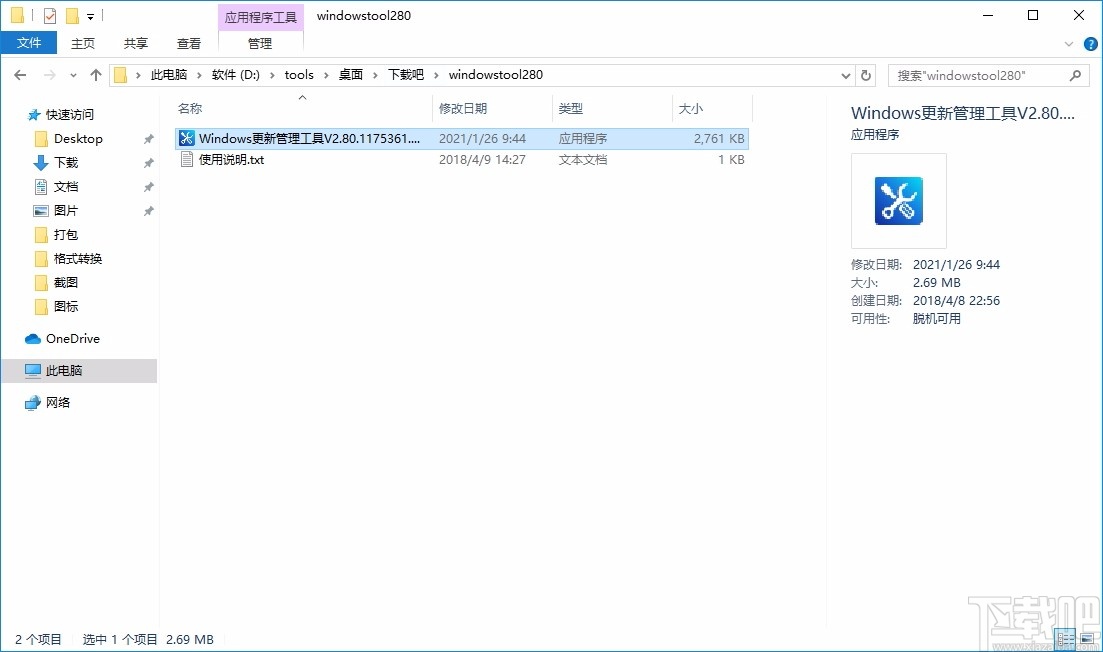Switch to the 主页 ribbon tab
This screenshot has width=1103, height=652.
tap(83, 43)
